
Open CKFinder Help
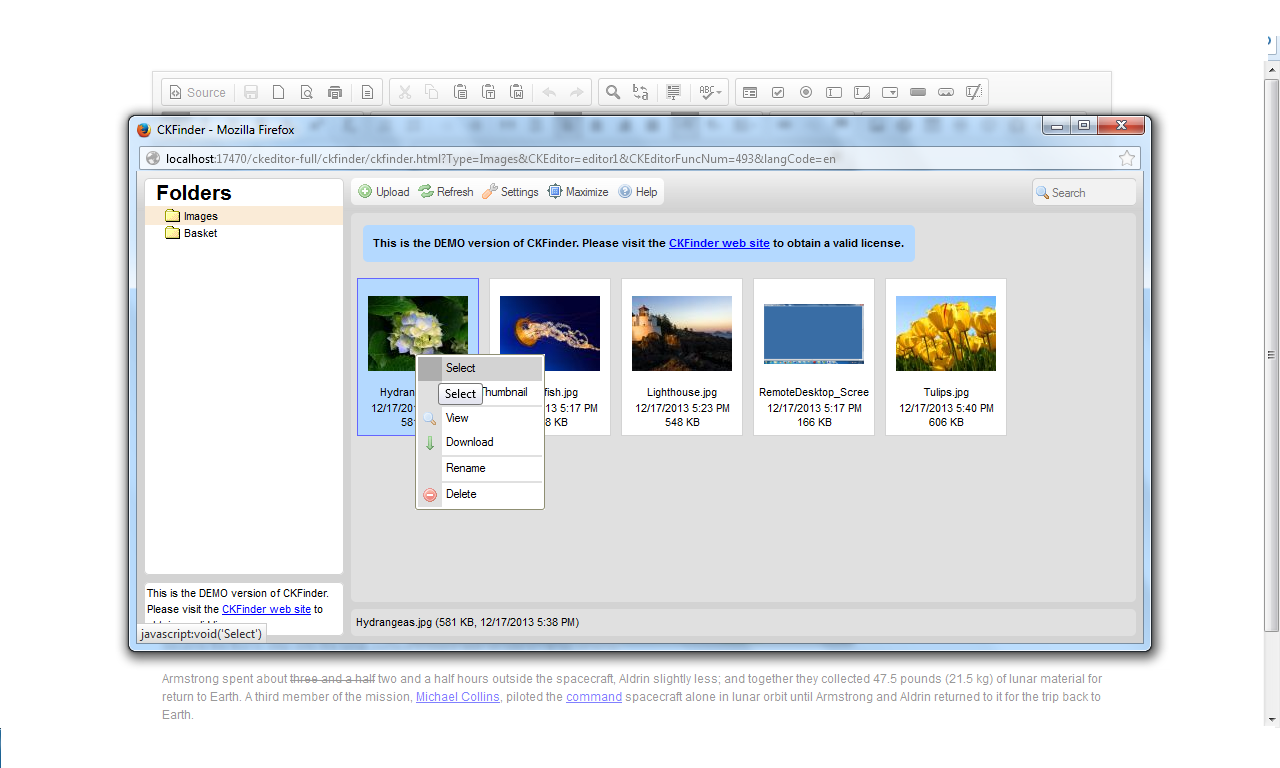638,192
